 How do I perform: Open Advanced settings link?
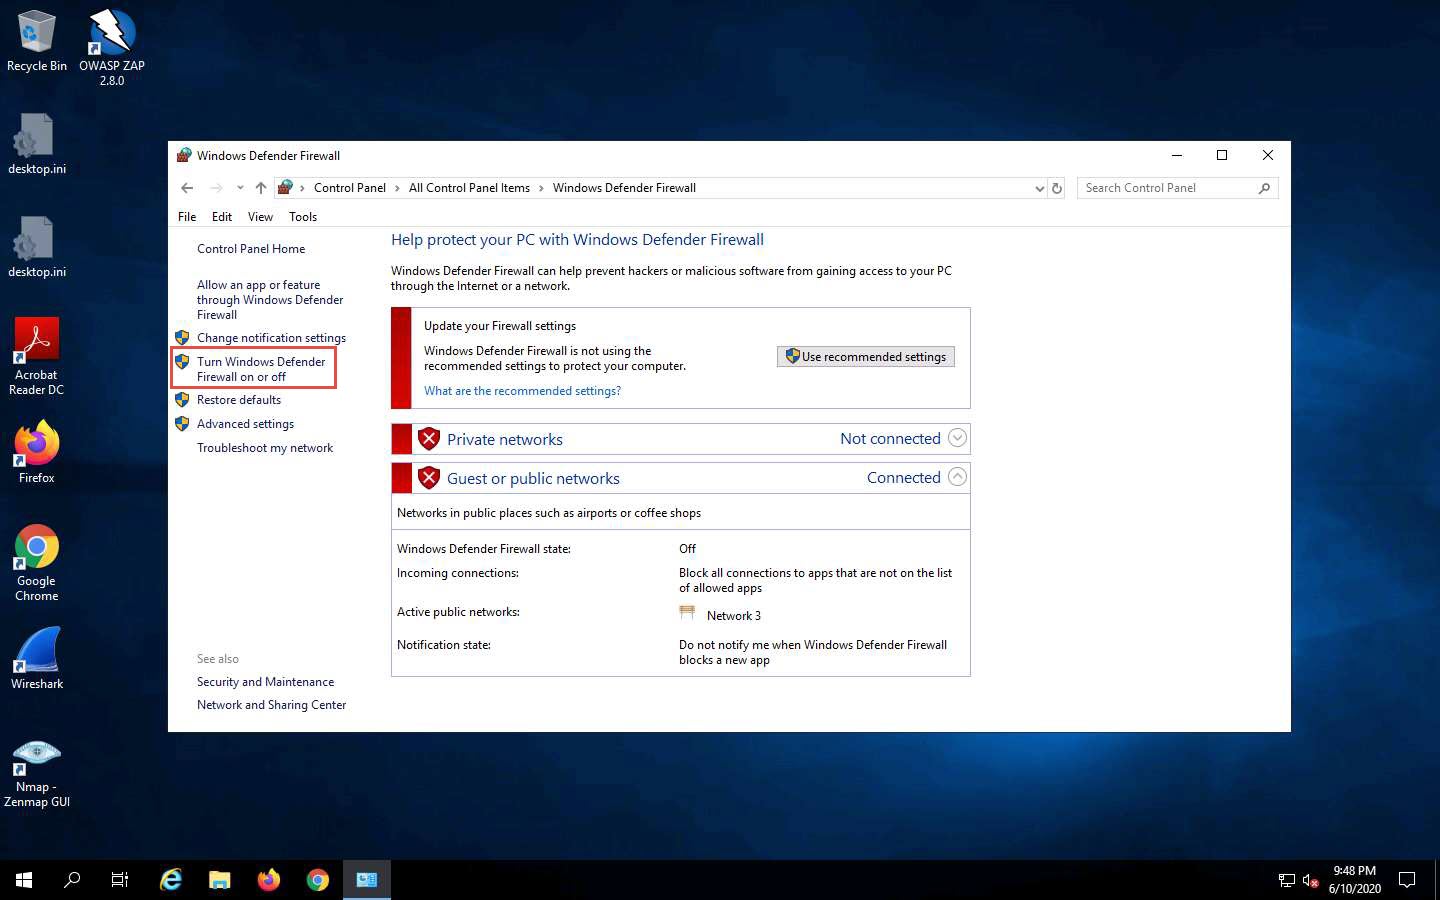245,424
